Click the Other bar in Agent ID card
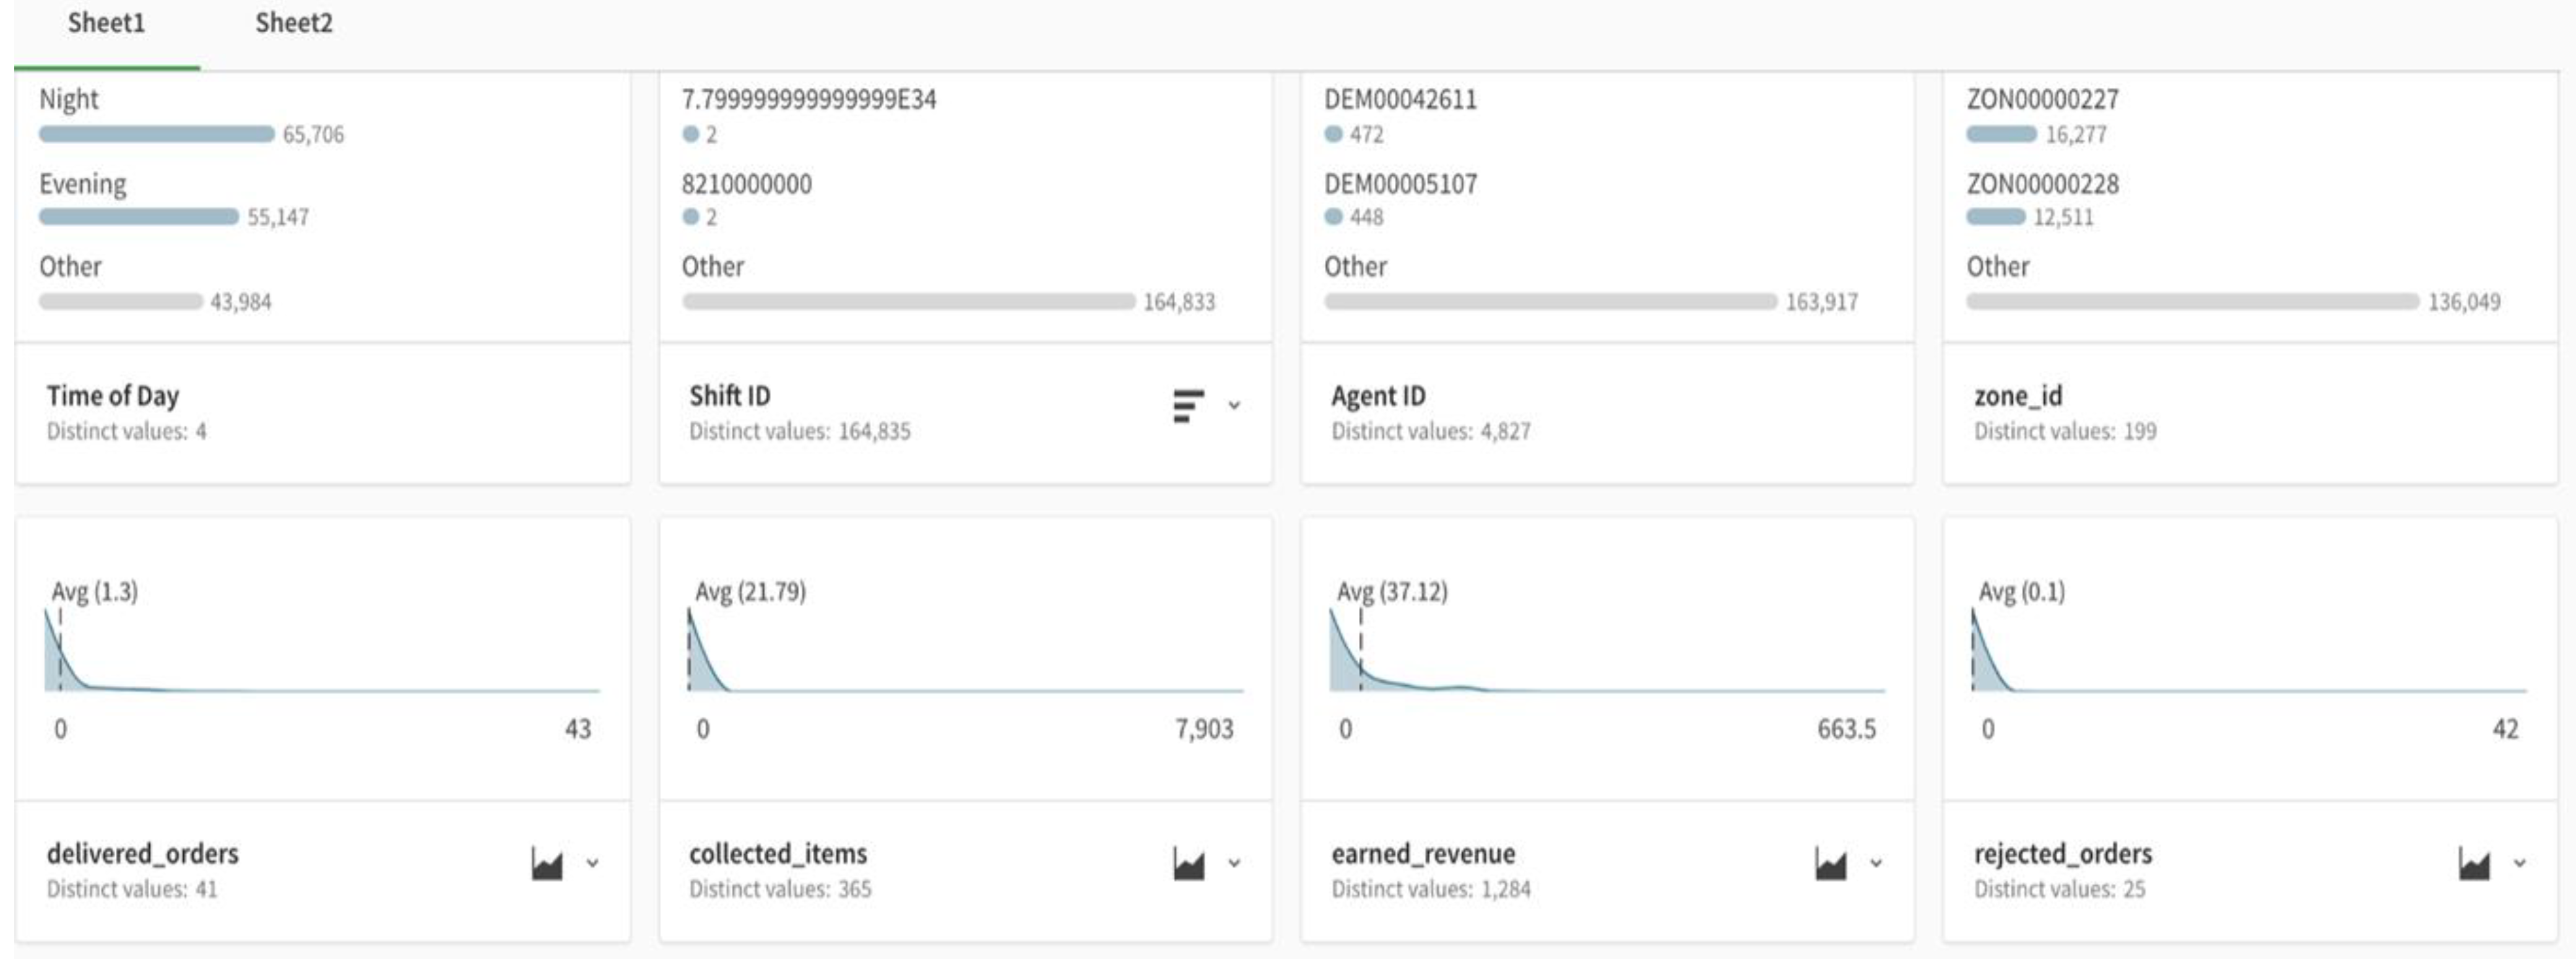Viewport: 2576px width, 960px height. 1550,301
